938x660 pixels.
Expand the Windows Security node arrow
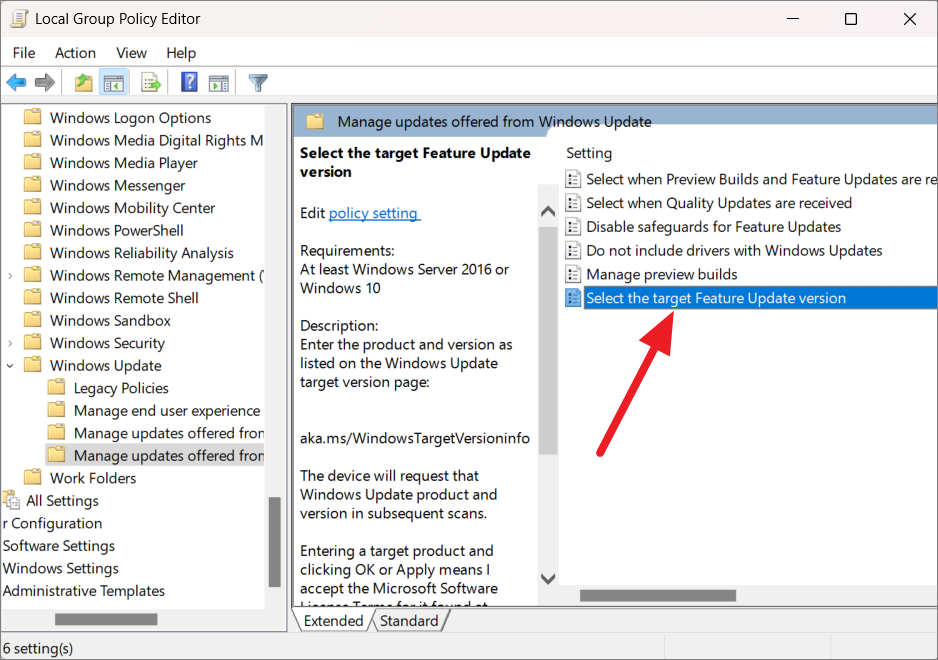[x=10, y=343]
